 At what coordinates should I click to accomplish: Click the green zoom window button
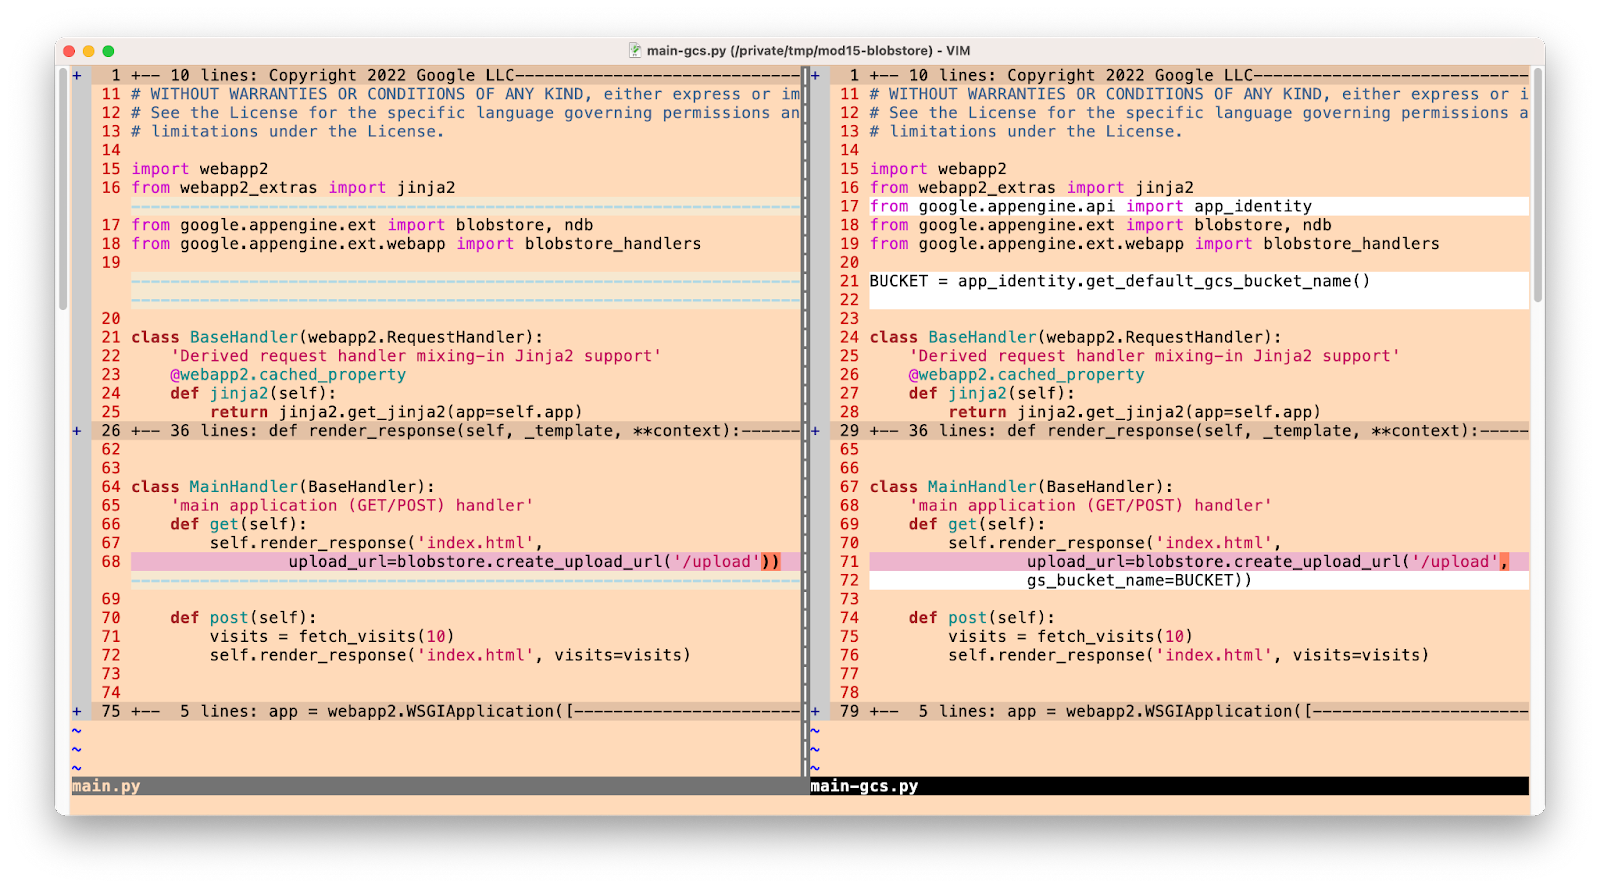pyautogui.click(x=108, y=51)
